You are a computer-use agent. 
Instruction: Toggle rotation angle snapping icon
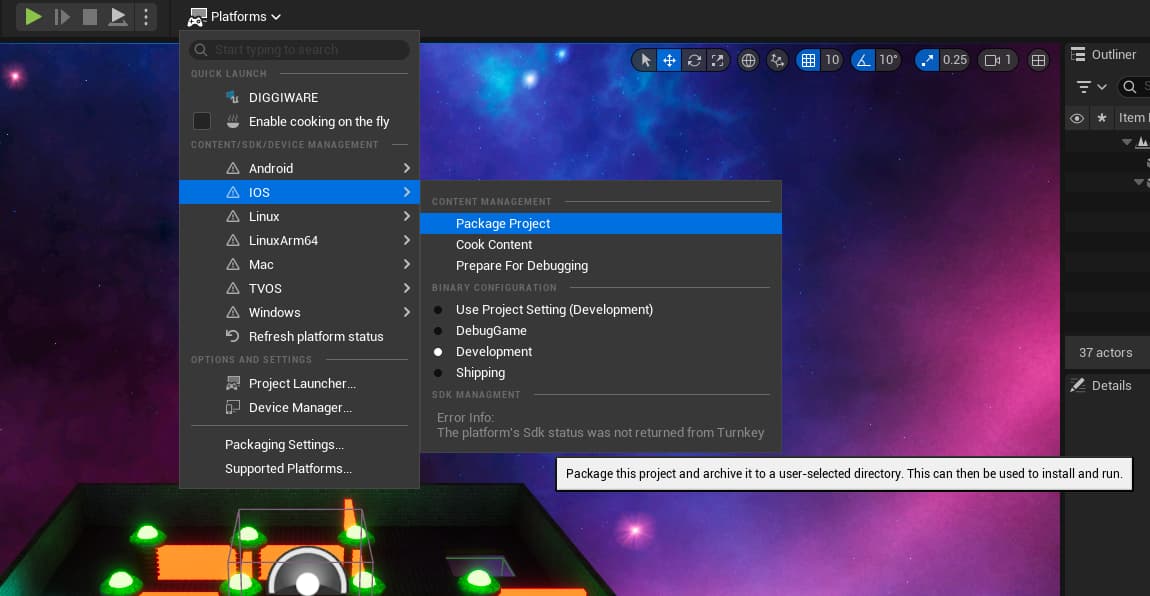coord(863,60)
